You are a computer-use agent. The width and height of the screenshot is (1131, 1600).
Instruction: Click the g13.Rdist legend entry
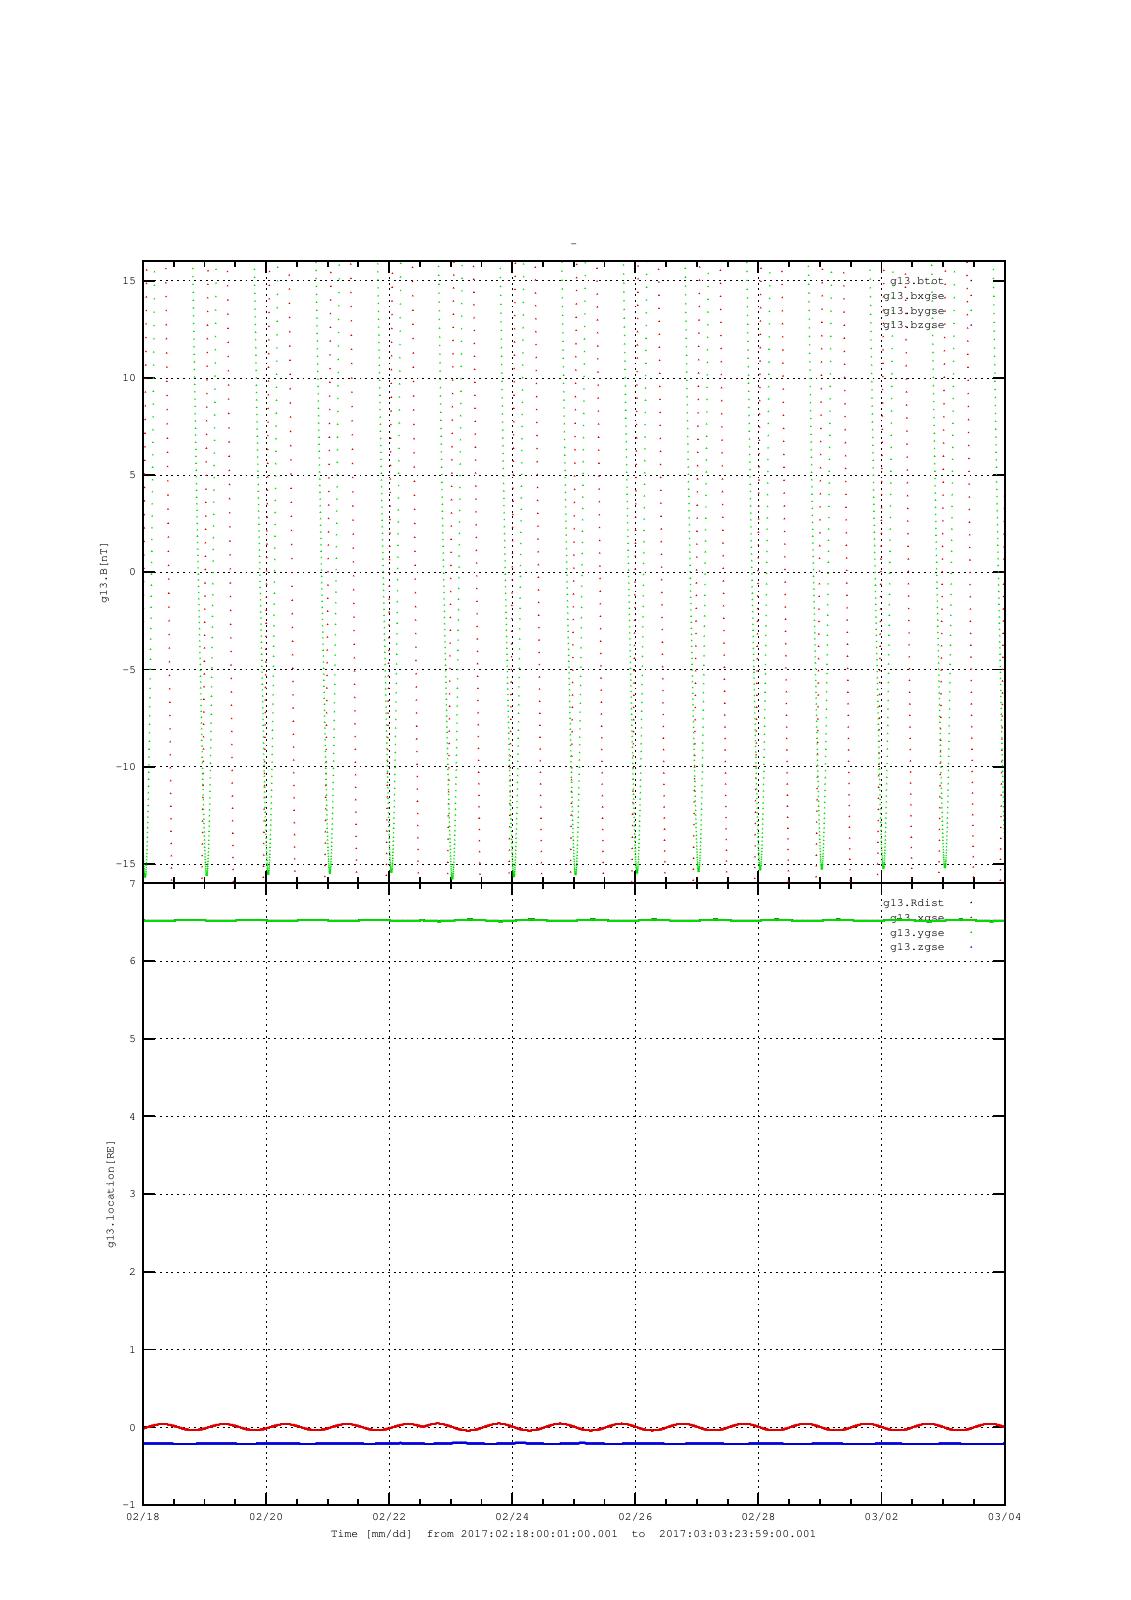coord(913,903)
